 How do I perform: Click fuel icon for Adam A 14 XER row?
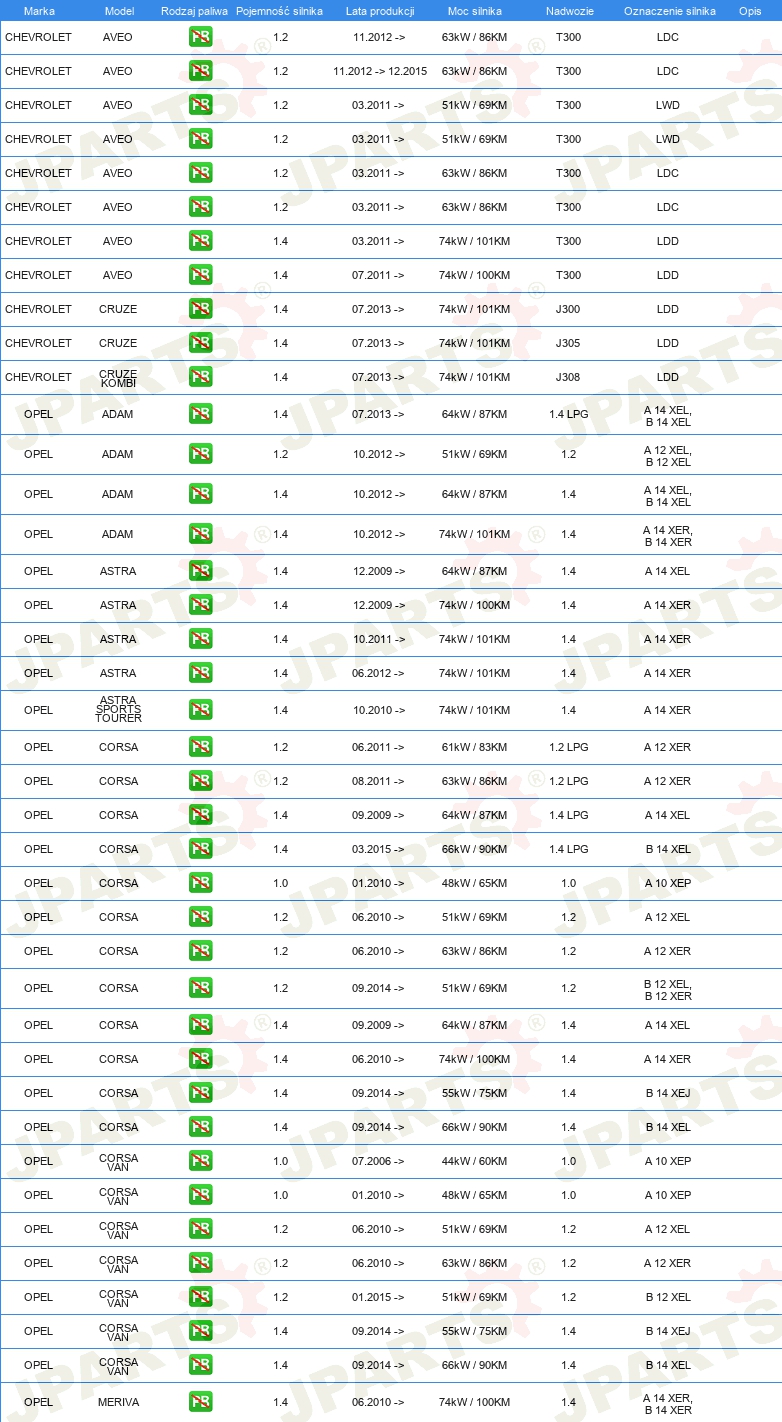pos(200,534)
